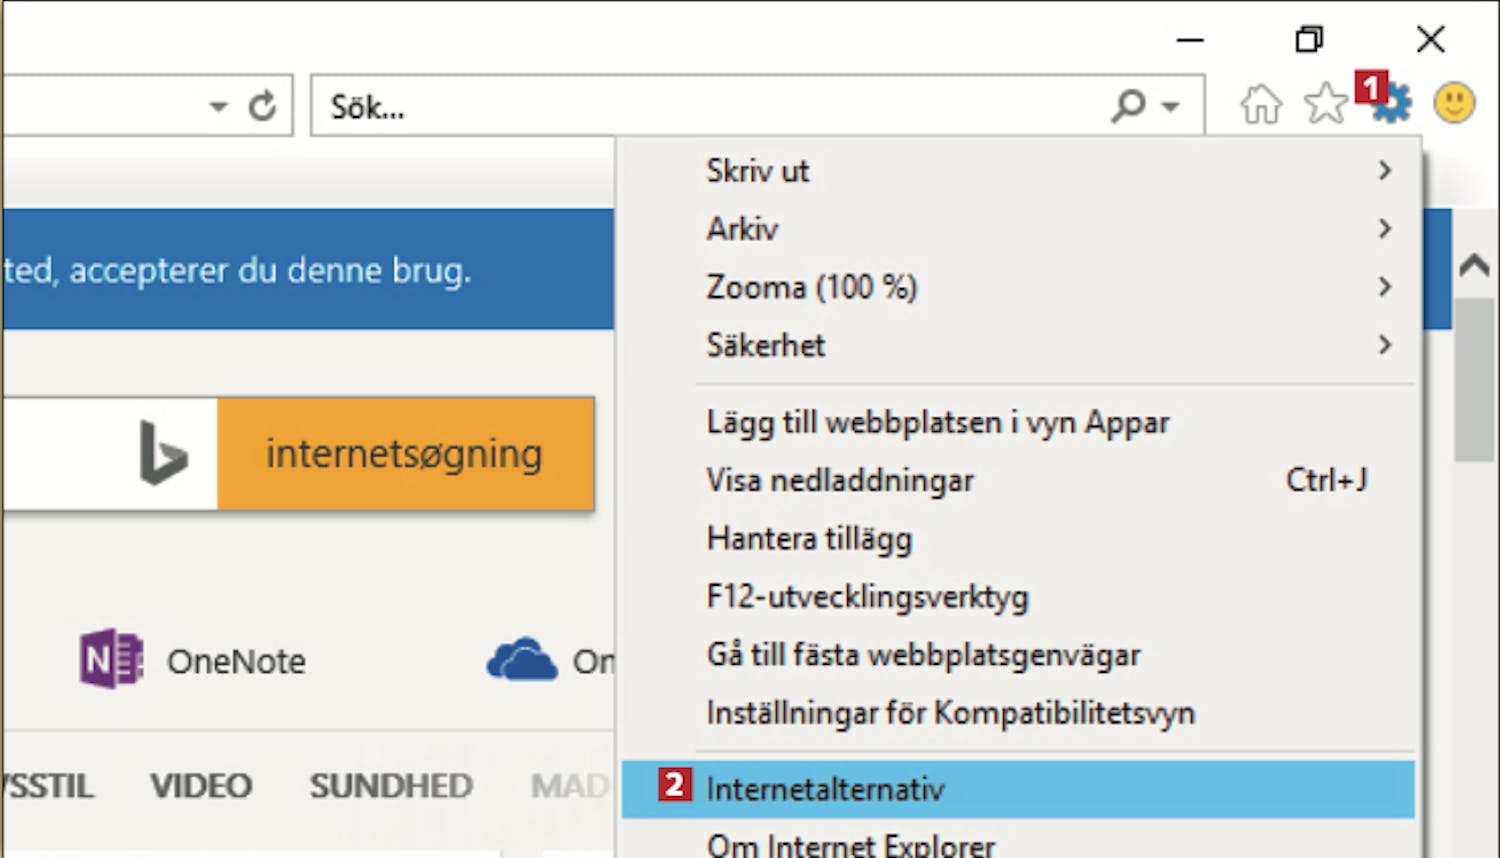Click the refresh page icon
The width and height of the screenshot is (1500, 858).
pos(262,106)
